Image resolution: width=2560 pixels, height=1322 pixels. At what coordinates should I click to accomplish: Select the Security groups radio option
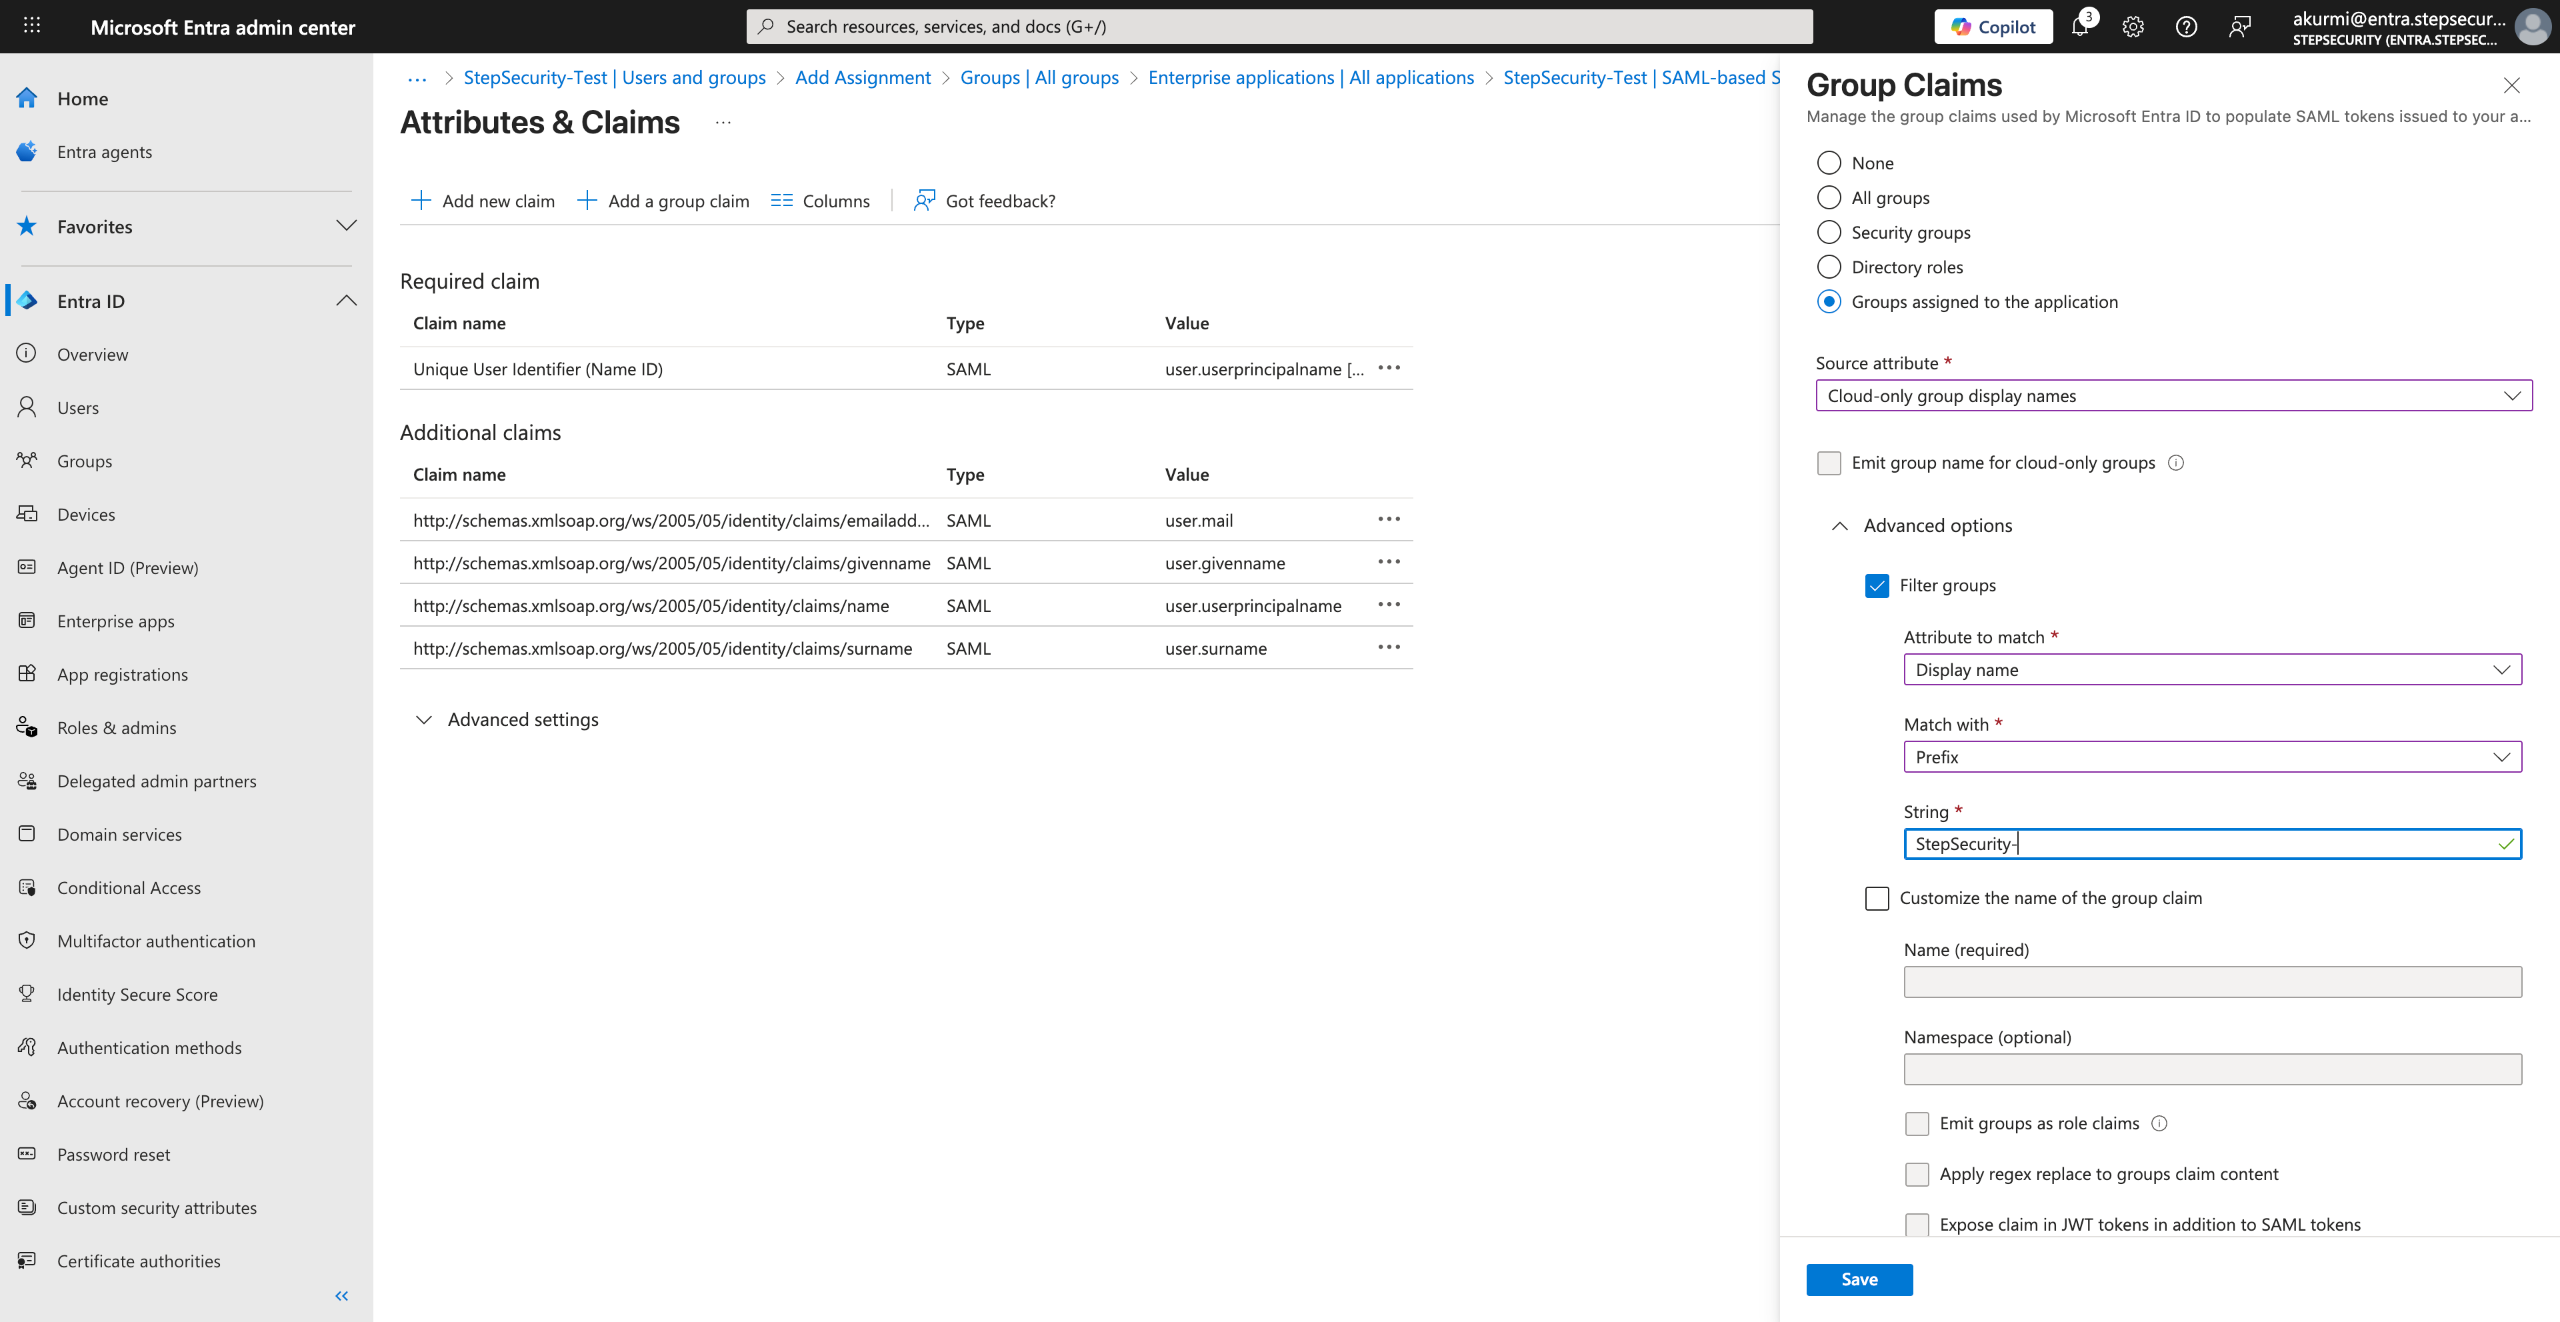point(1829,232)
